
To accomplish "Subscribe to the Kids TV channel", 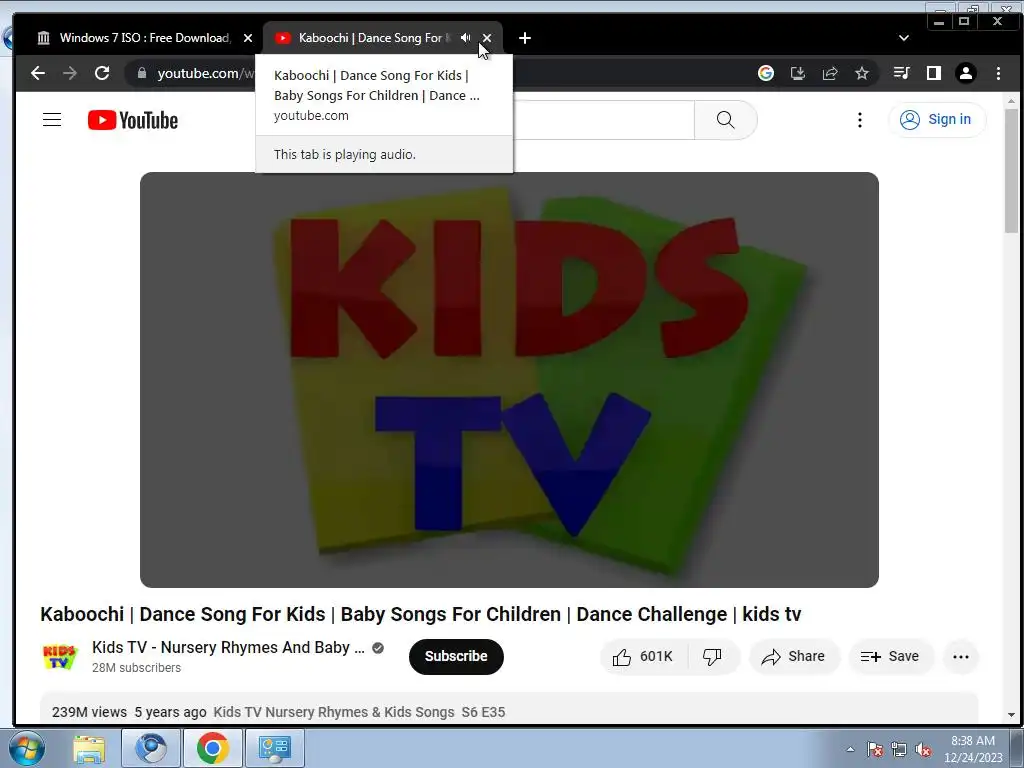I will [456, 656].
